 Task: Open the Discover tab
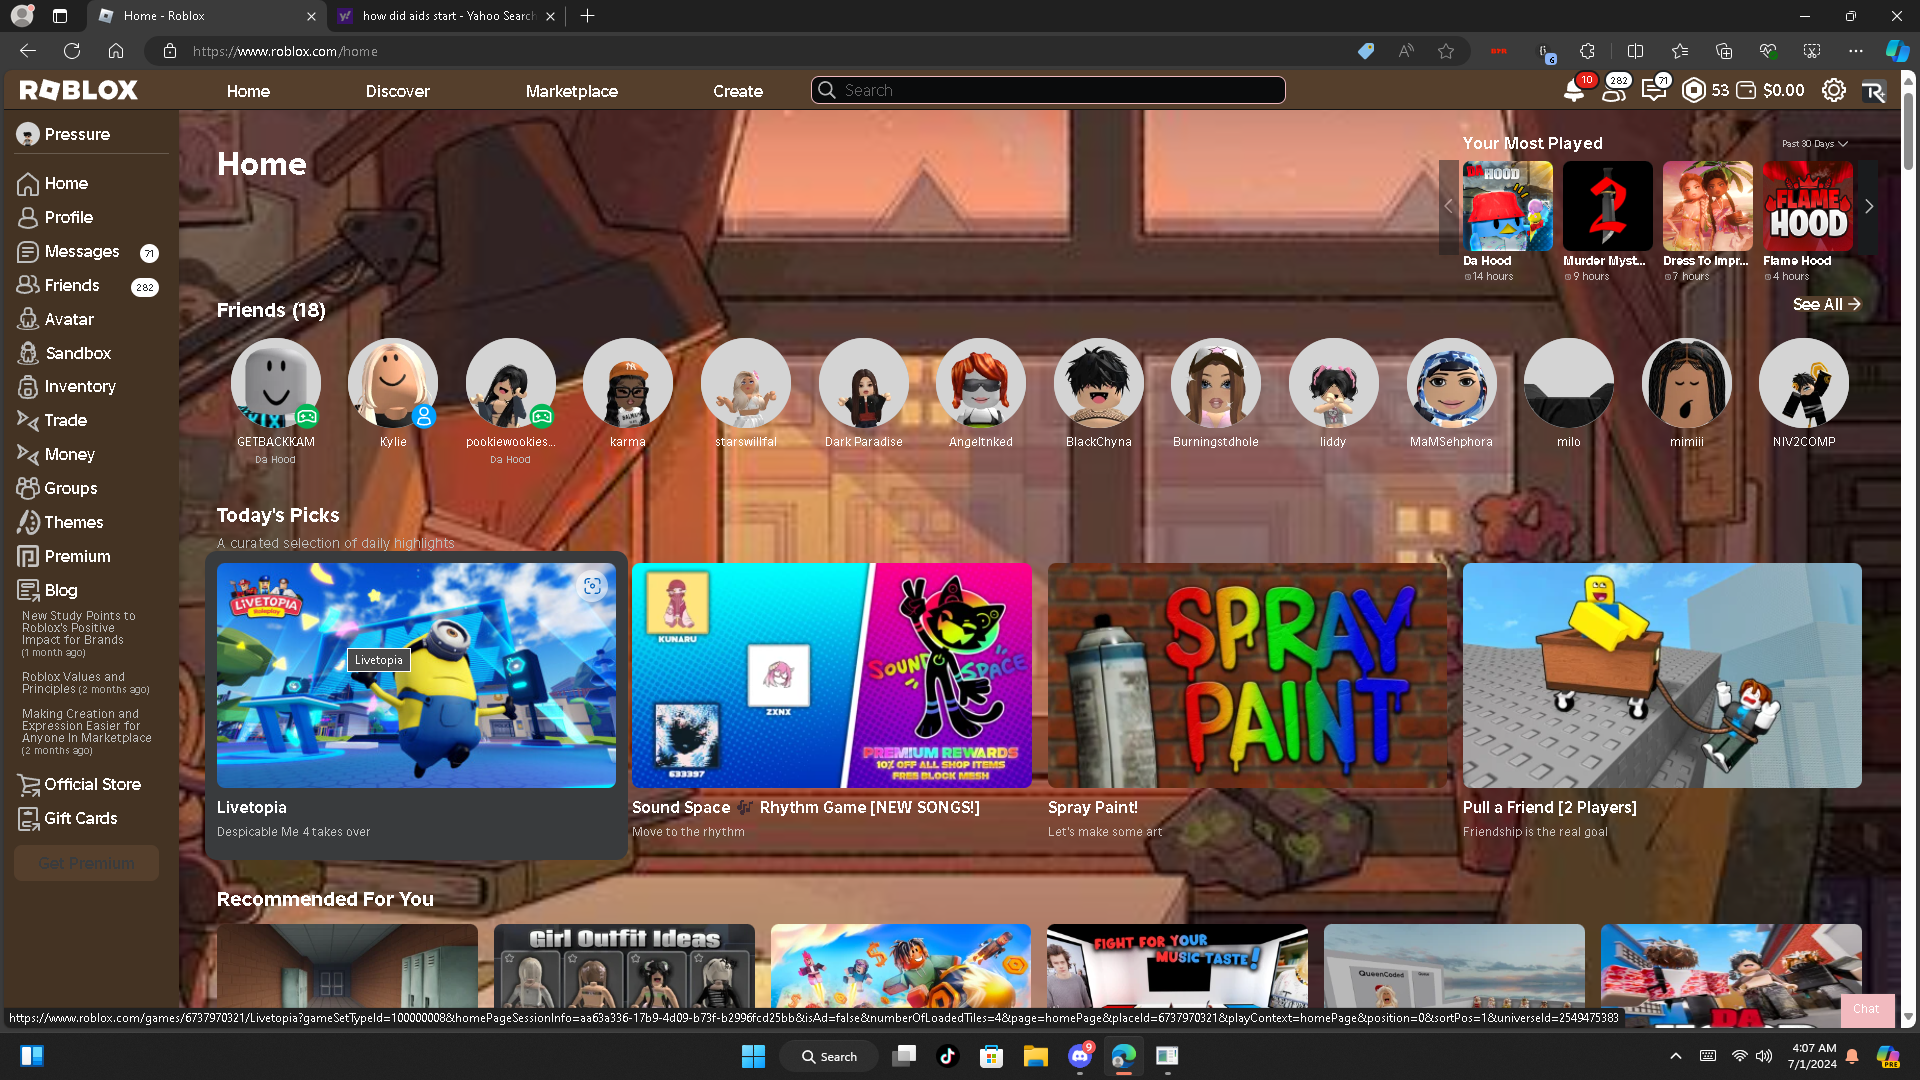pyautogui.click(x=397, y=91)
